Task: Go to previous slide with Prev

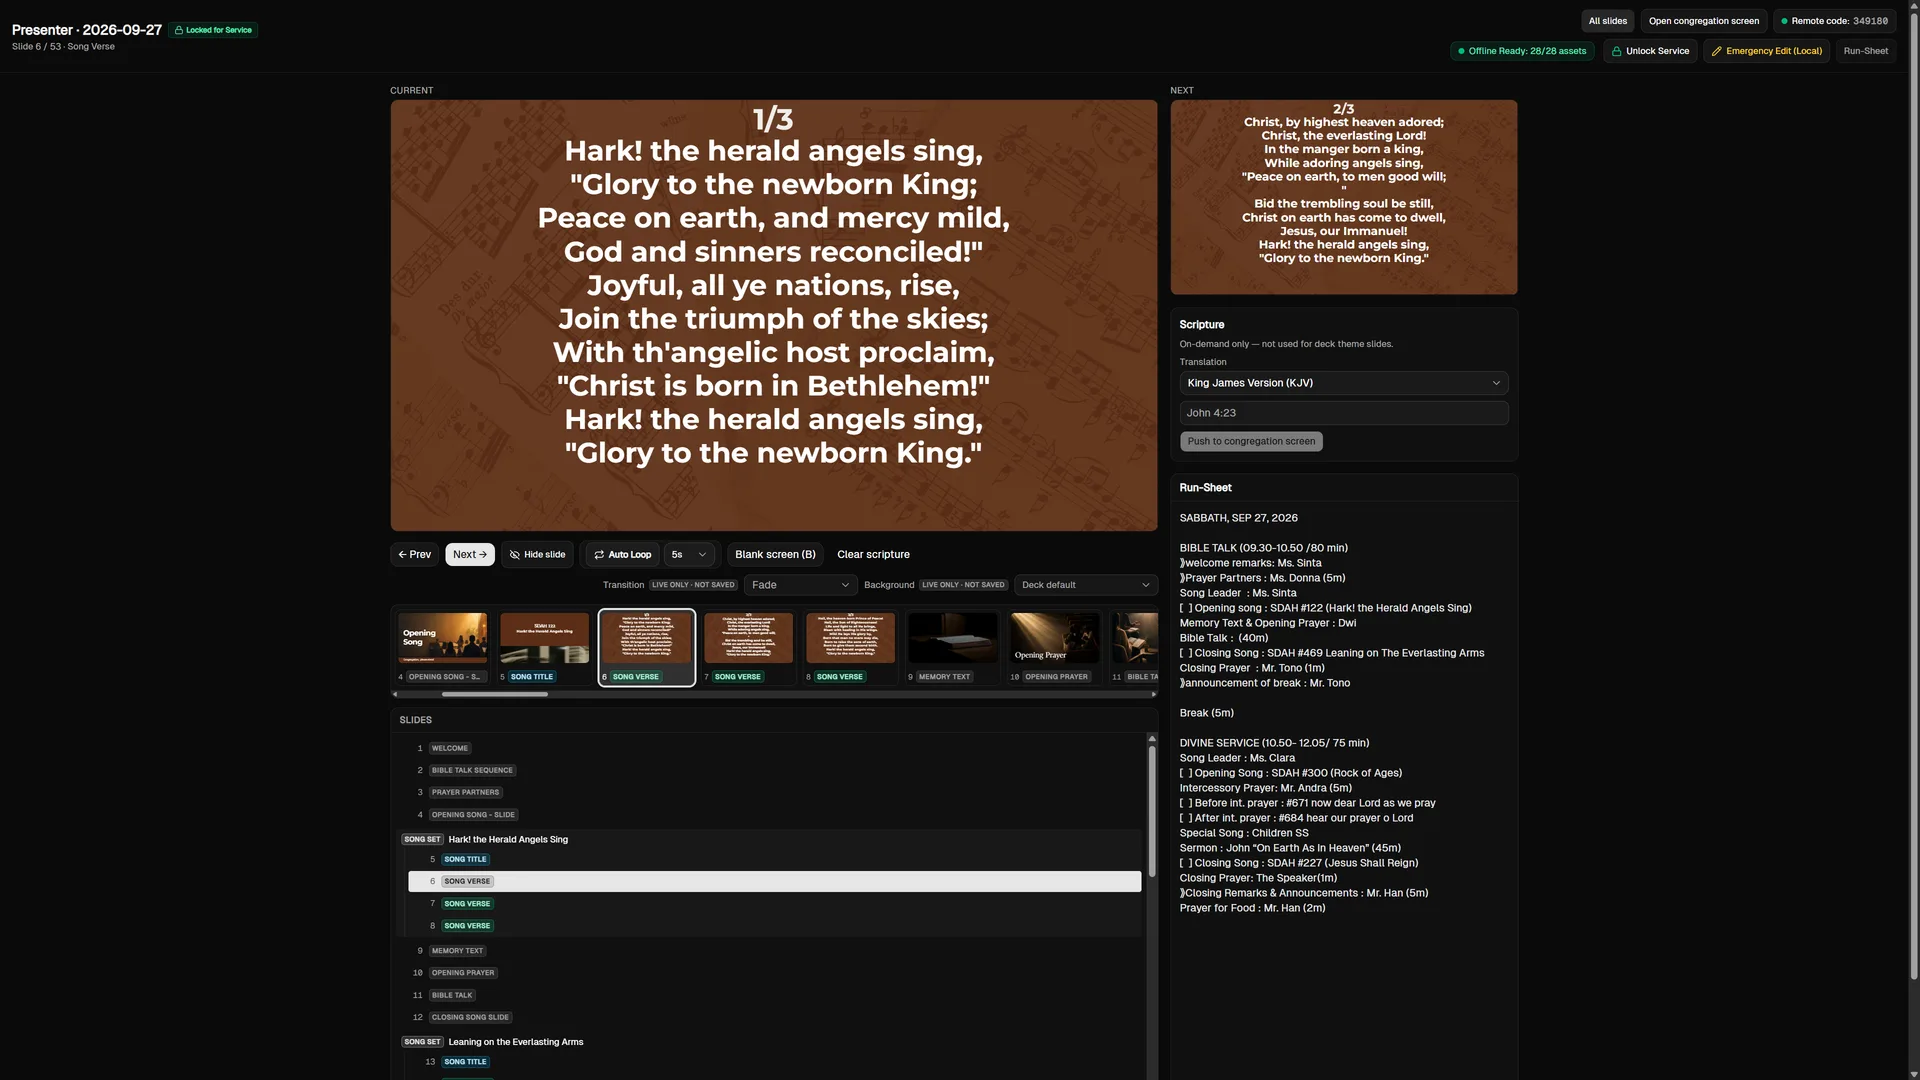Action: [414, 554]
